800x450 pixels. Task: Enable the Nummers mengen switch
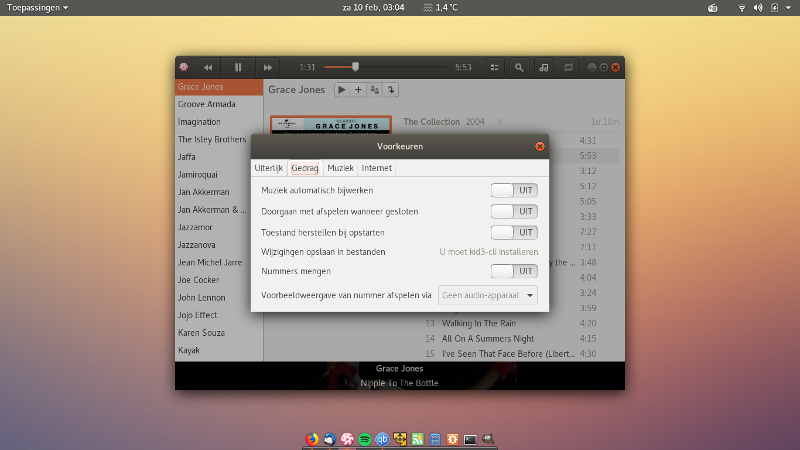coord(514,271)
